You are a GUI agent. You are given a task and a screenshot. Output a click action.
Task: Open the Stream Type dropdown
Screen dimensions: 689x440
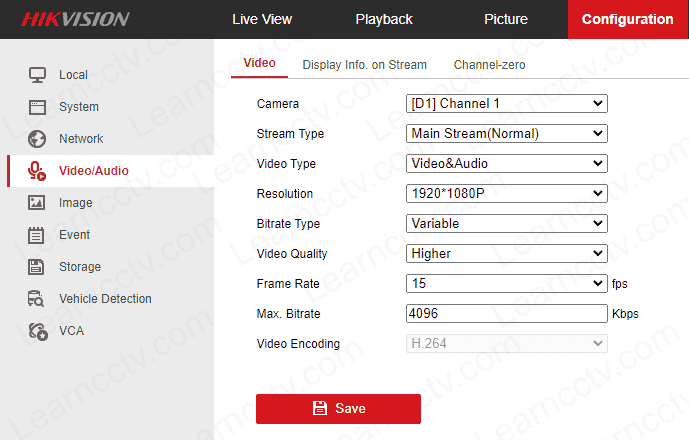pyautogui.click(x=506, y=134)
